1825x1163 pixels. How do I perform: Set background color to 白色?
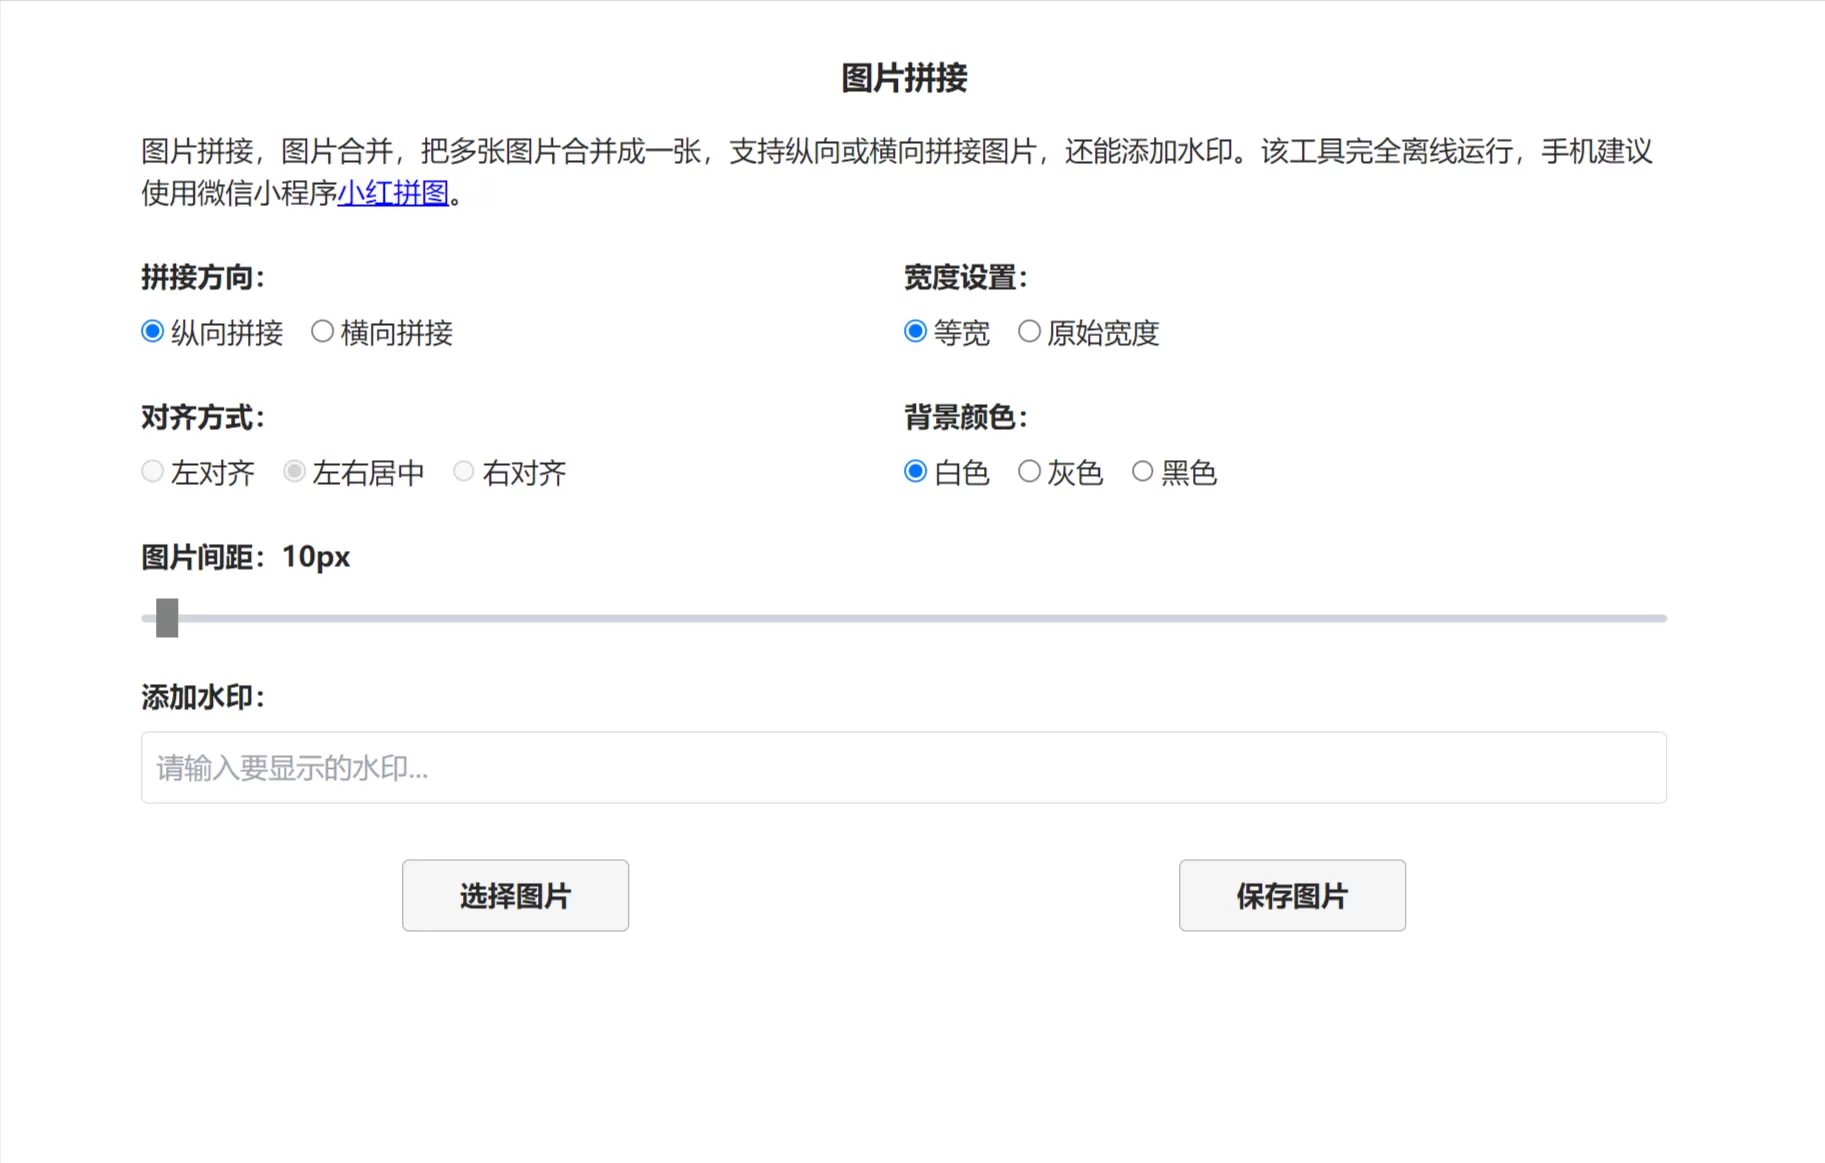[914, 471]
